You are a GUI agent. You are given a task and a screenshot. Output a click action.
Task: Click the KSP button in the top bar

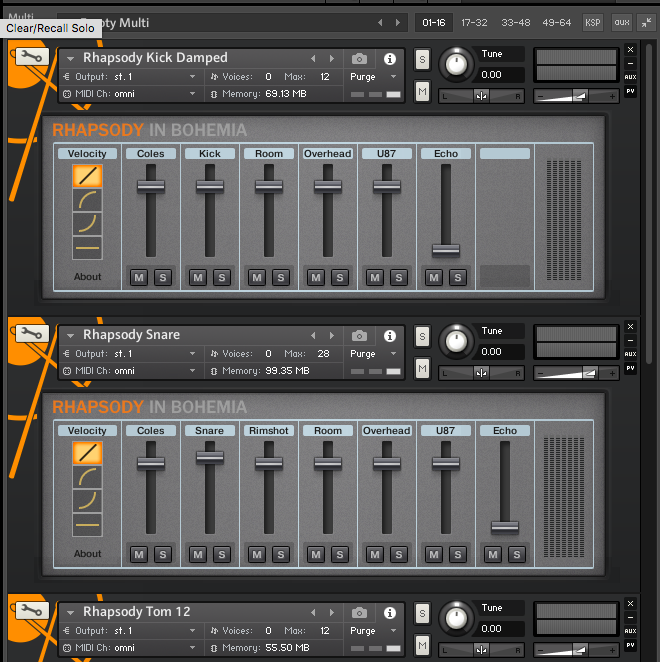593,22
